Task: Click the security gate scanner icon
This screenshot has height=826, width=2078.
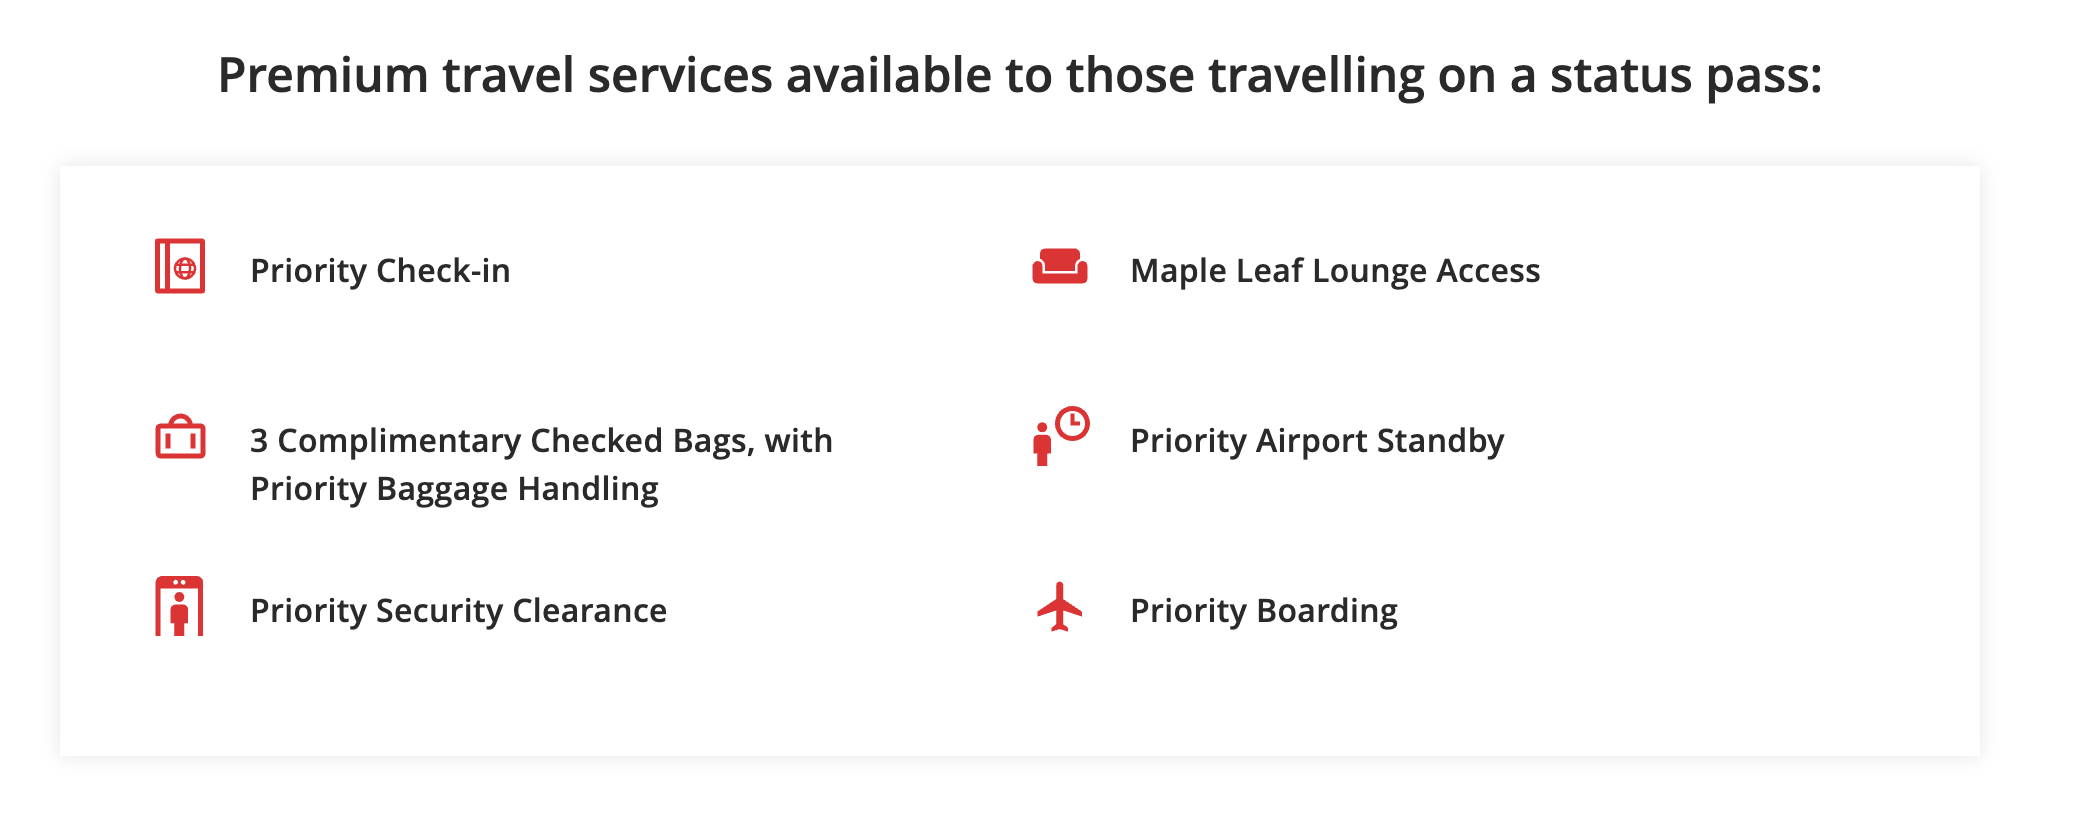Action: point(179,606)
